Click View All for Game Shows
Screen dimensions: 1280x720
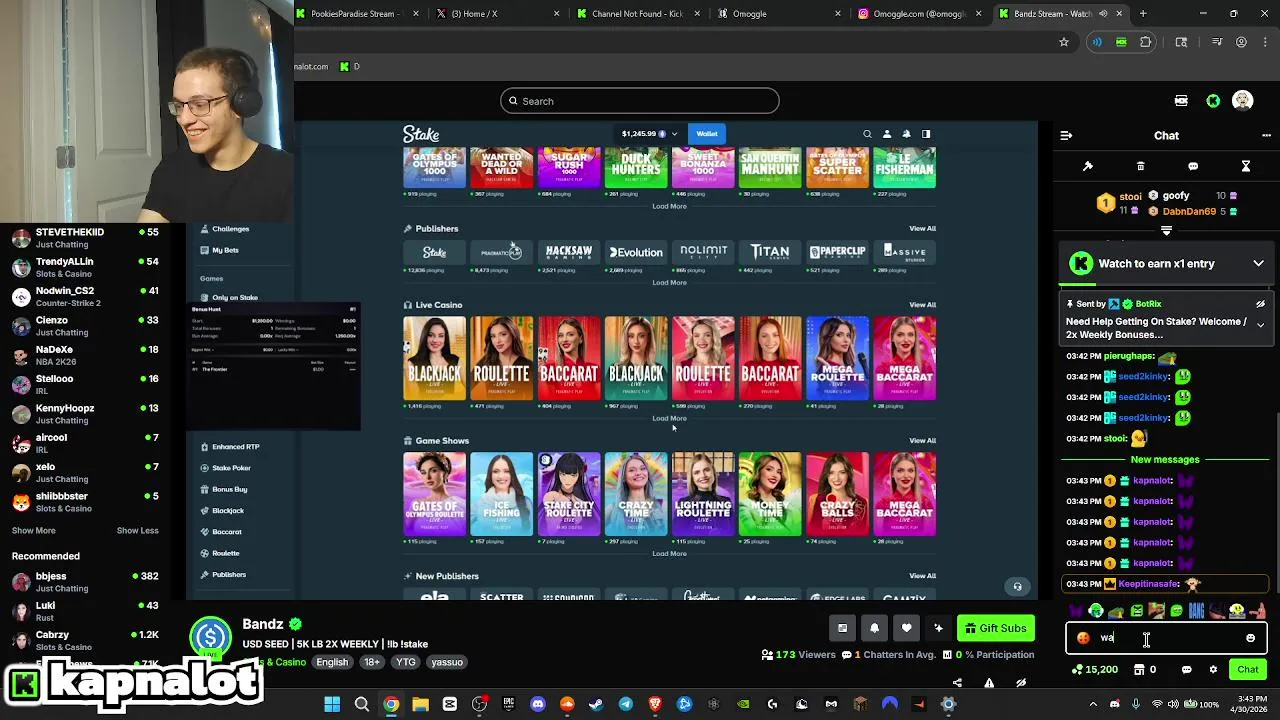tap(922, 441)
